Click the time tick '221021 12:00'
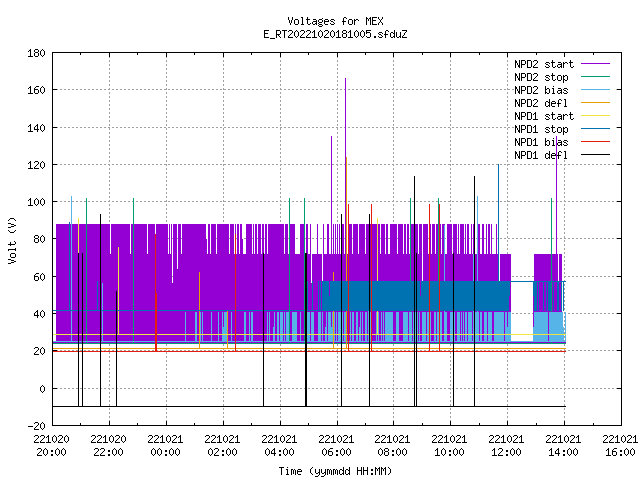 [507, 446]
